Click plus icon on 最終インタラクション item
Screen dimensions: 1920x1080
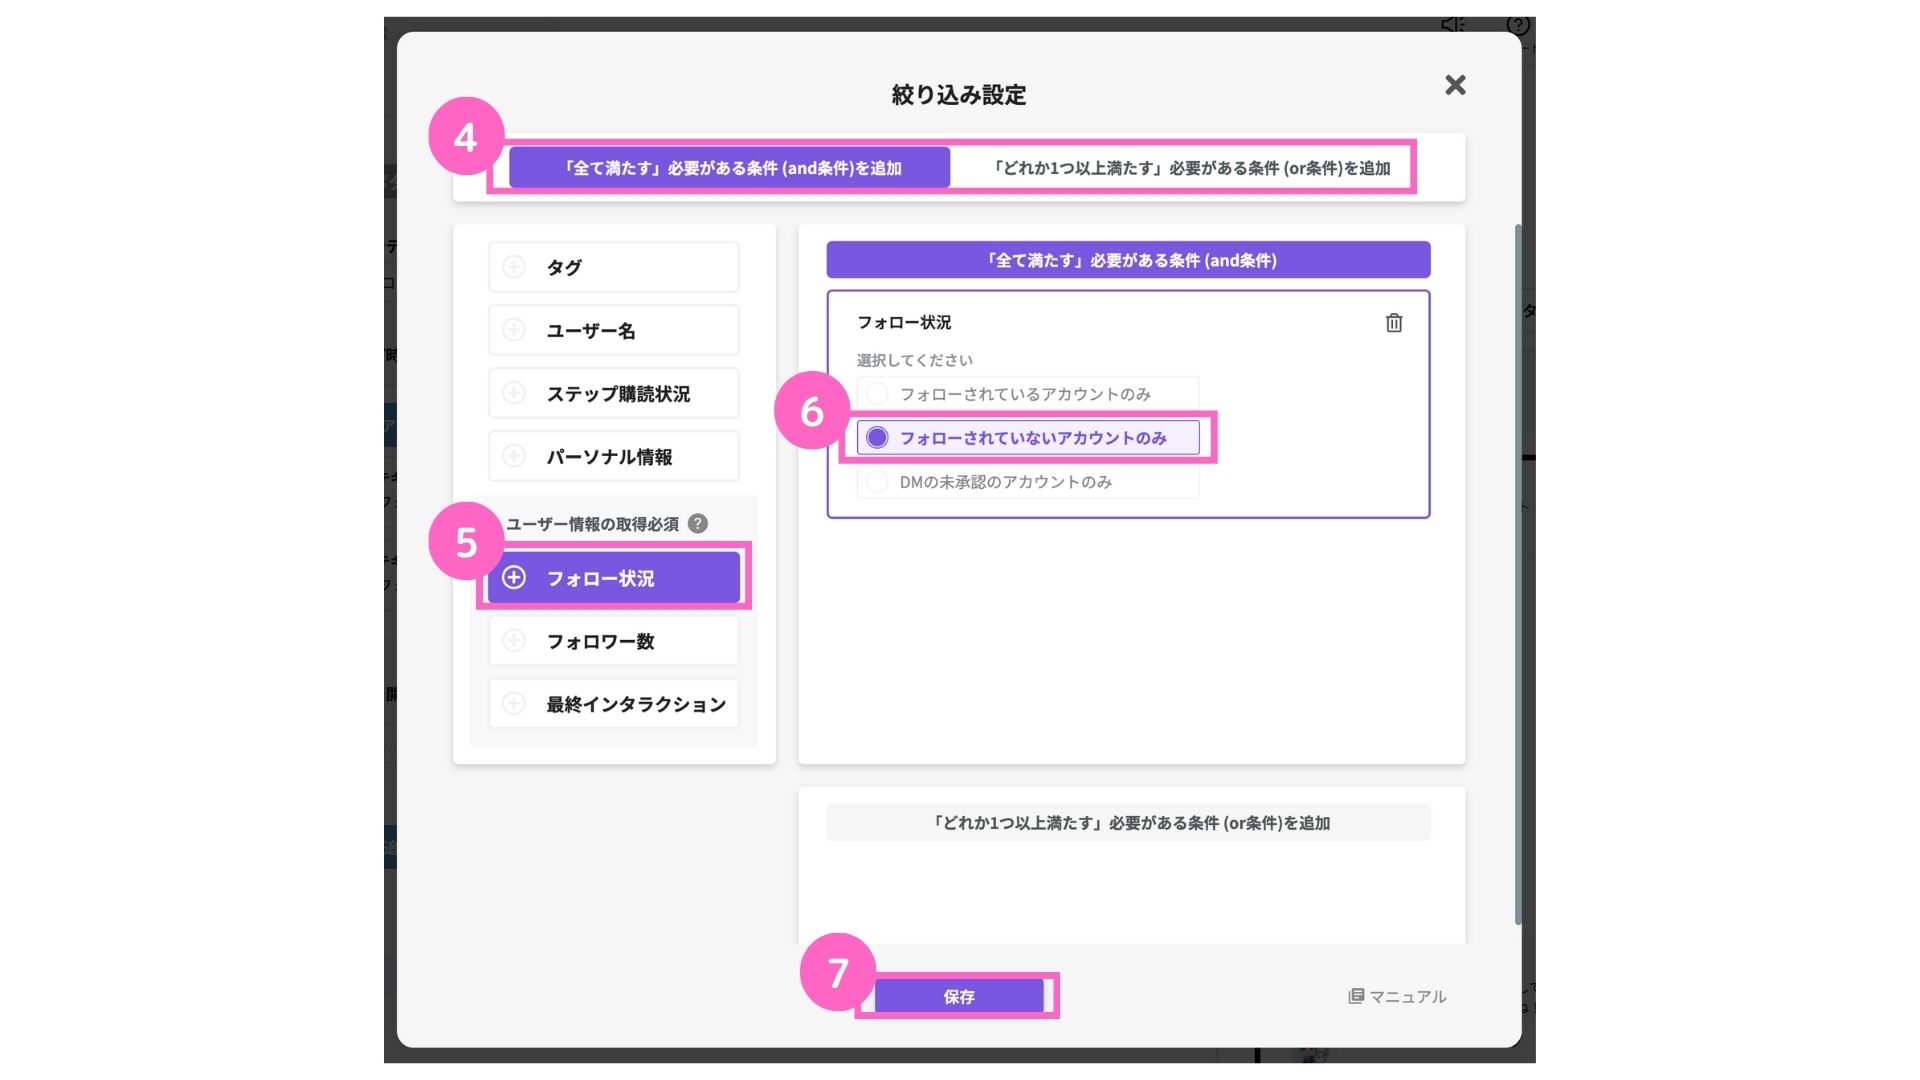(514, 704)
